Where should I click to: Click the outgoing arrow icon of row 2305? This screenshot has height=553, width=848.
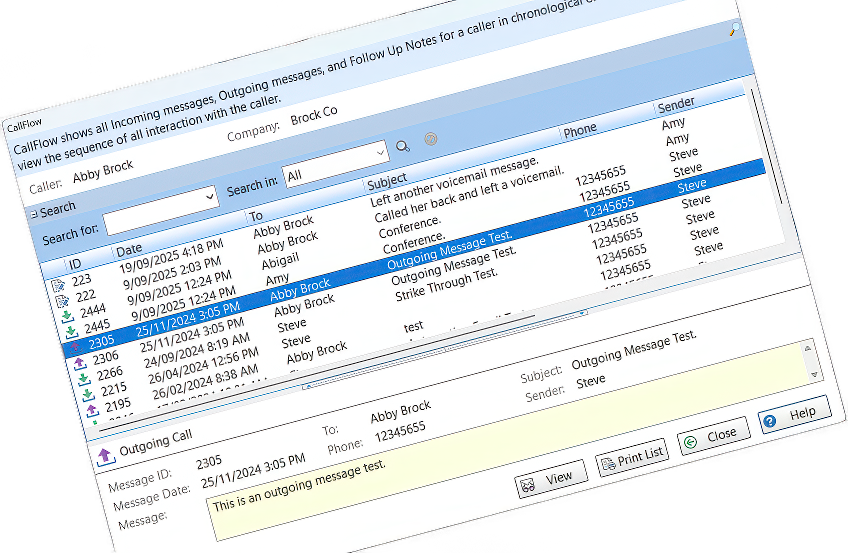pyautogui.click(x=75, y=347)
